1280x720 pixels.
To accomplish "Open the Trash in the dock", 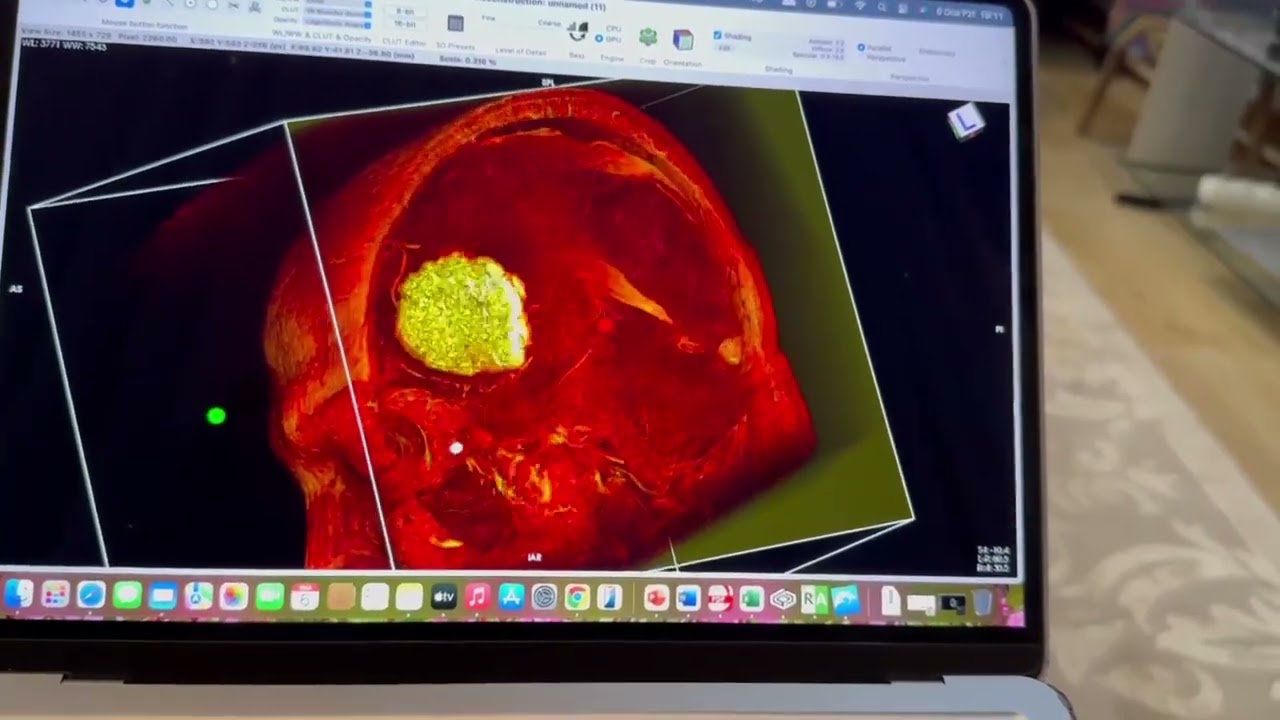I will 982,601.
